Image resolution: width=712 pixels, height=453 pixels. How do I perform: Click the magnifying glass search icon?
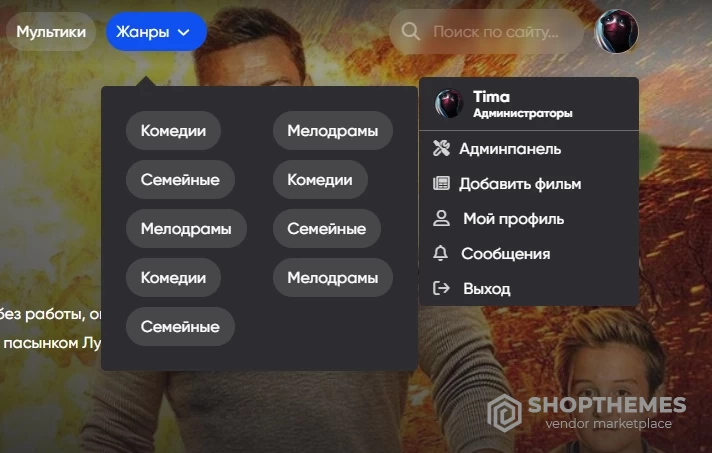[410, 32]
